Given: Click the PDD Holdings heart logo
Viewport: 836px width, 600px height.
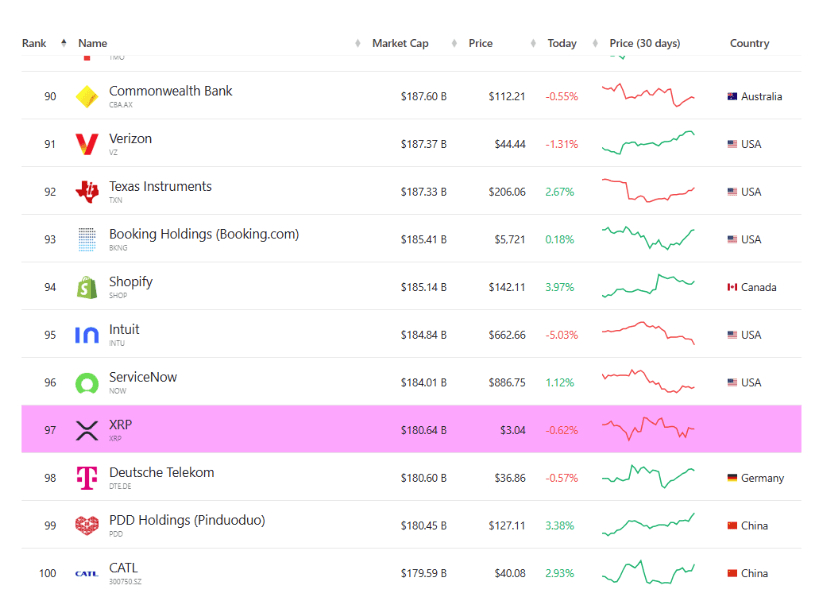Looking at the screenshot, I should click(x=87, y=526).
